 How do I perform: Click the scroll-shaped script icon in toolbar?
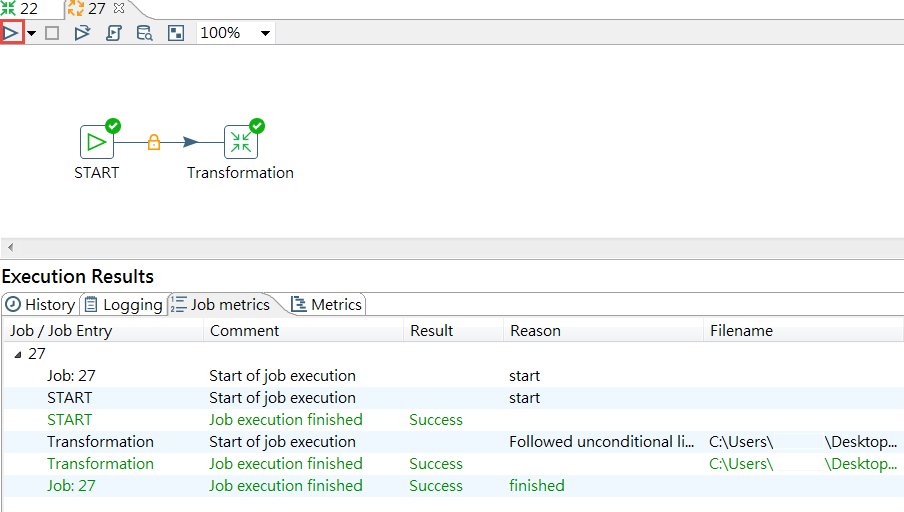click(113, 33)
